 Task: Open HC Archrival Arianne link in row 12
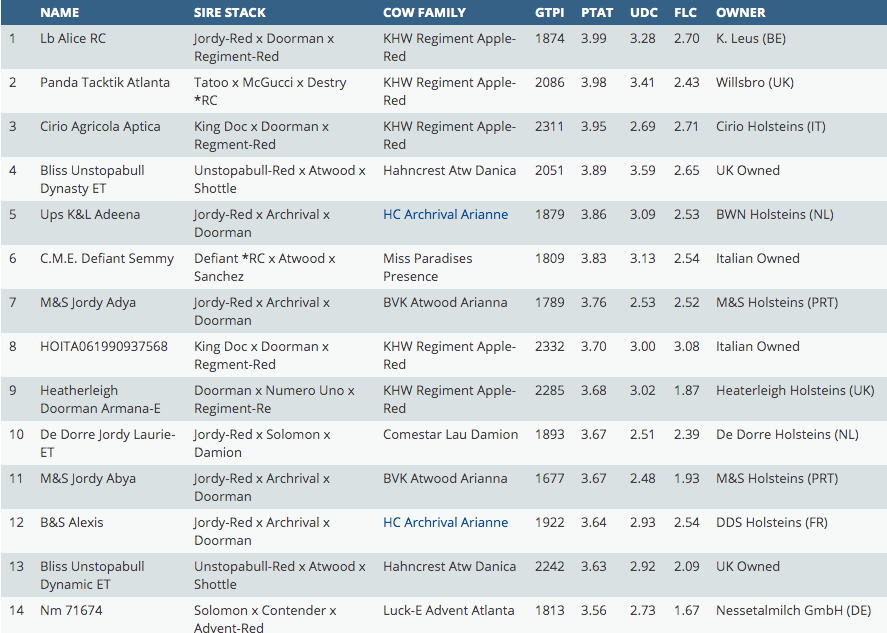click(x=445, y=522)
